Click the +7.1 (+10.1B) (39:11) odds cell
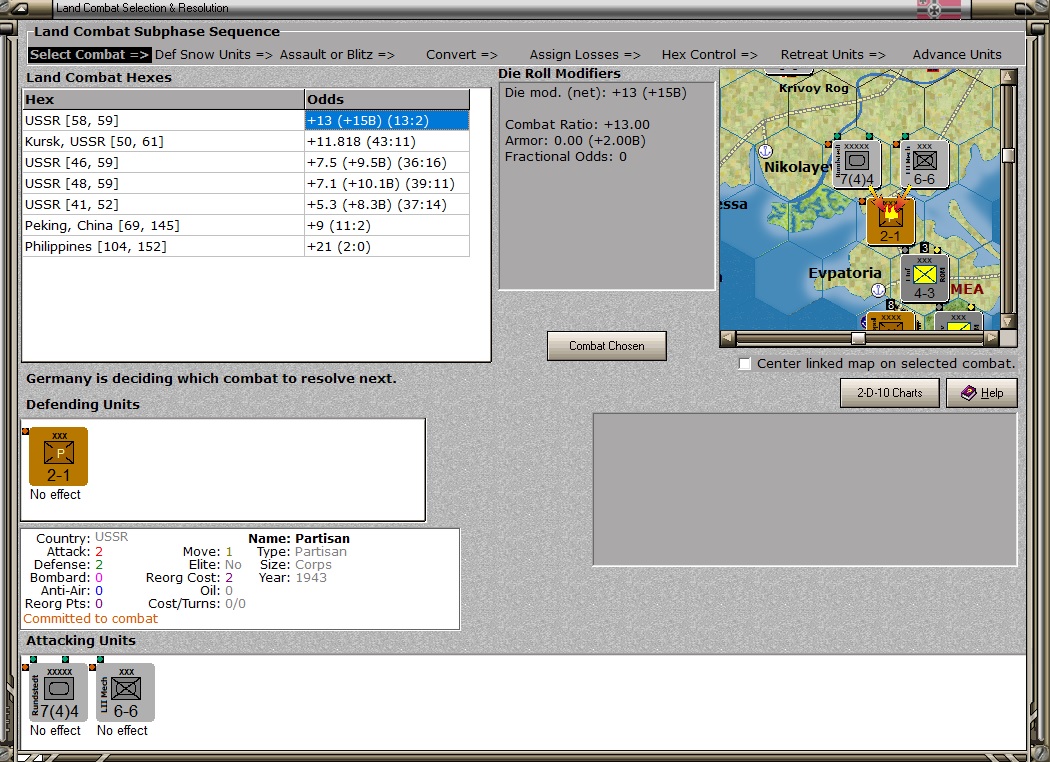This screenshot has width=1050, height=762. click(x=387, y=183)
